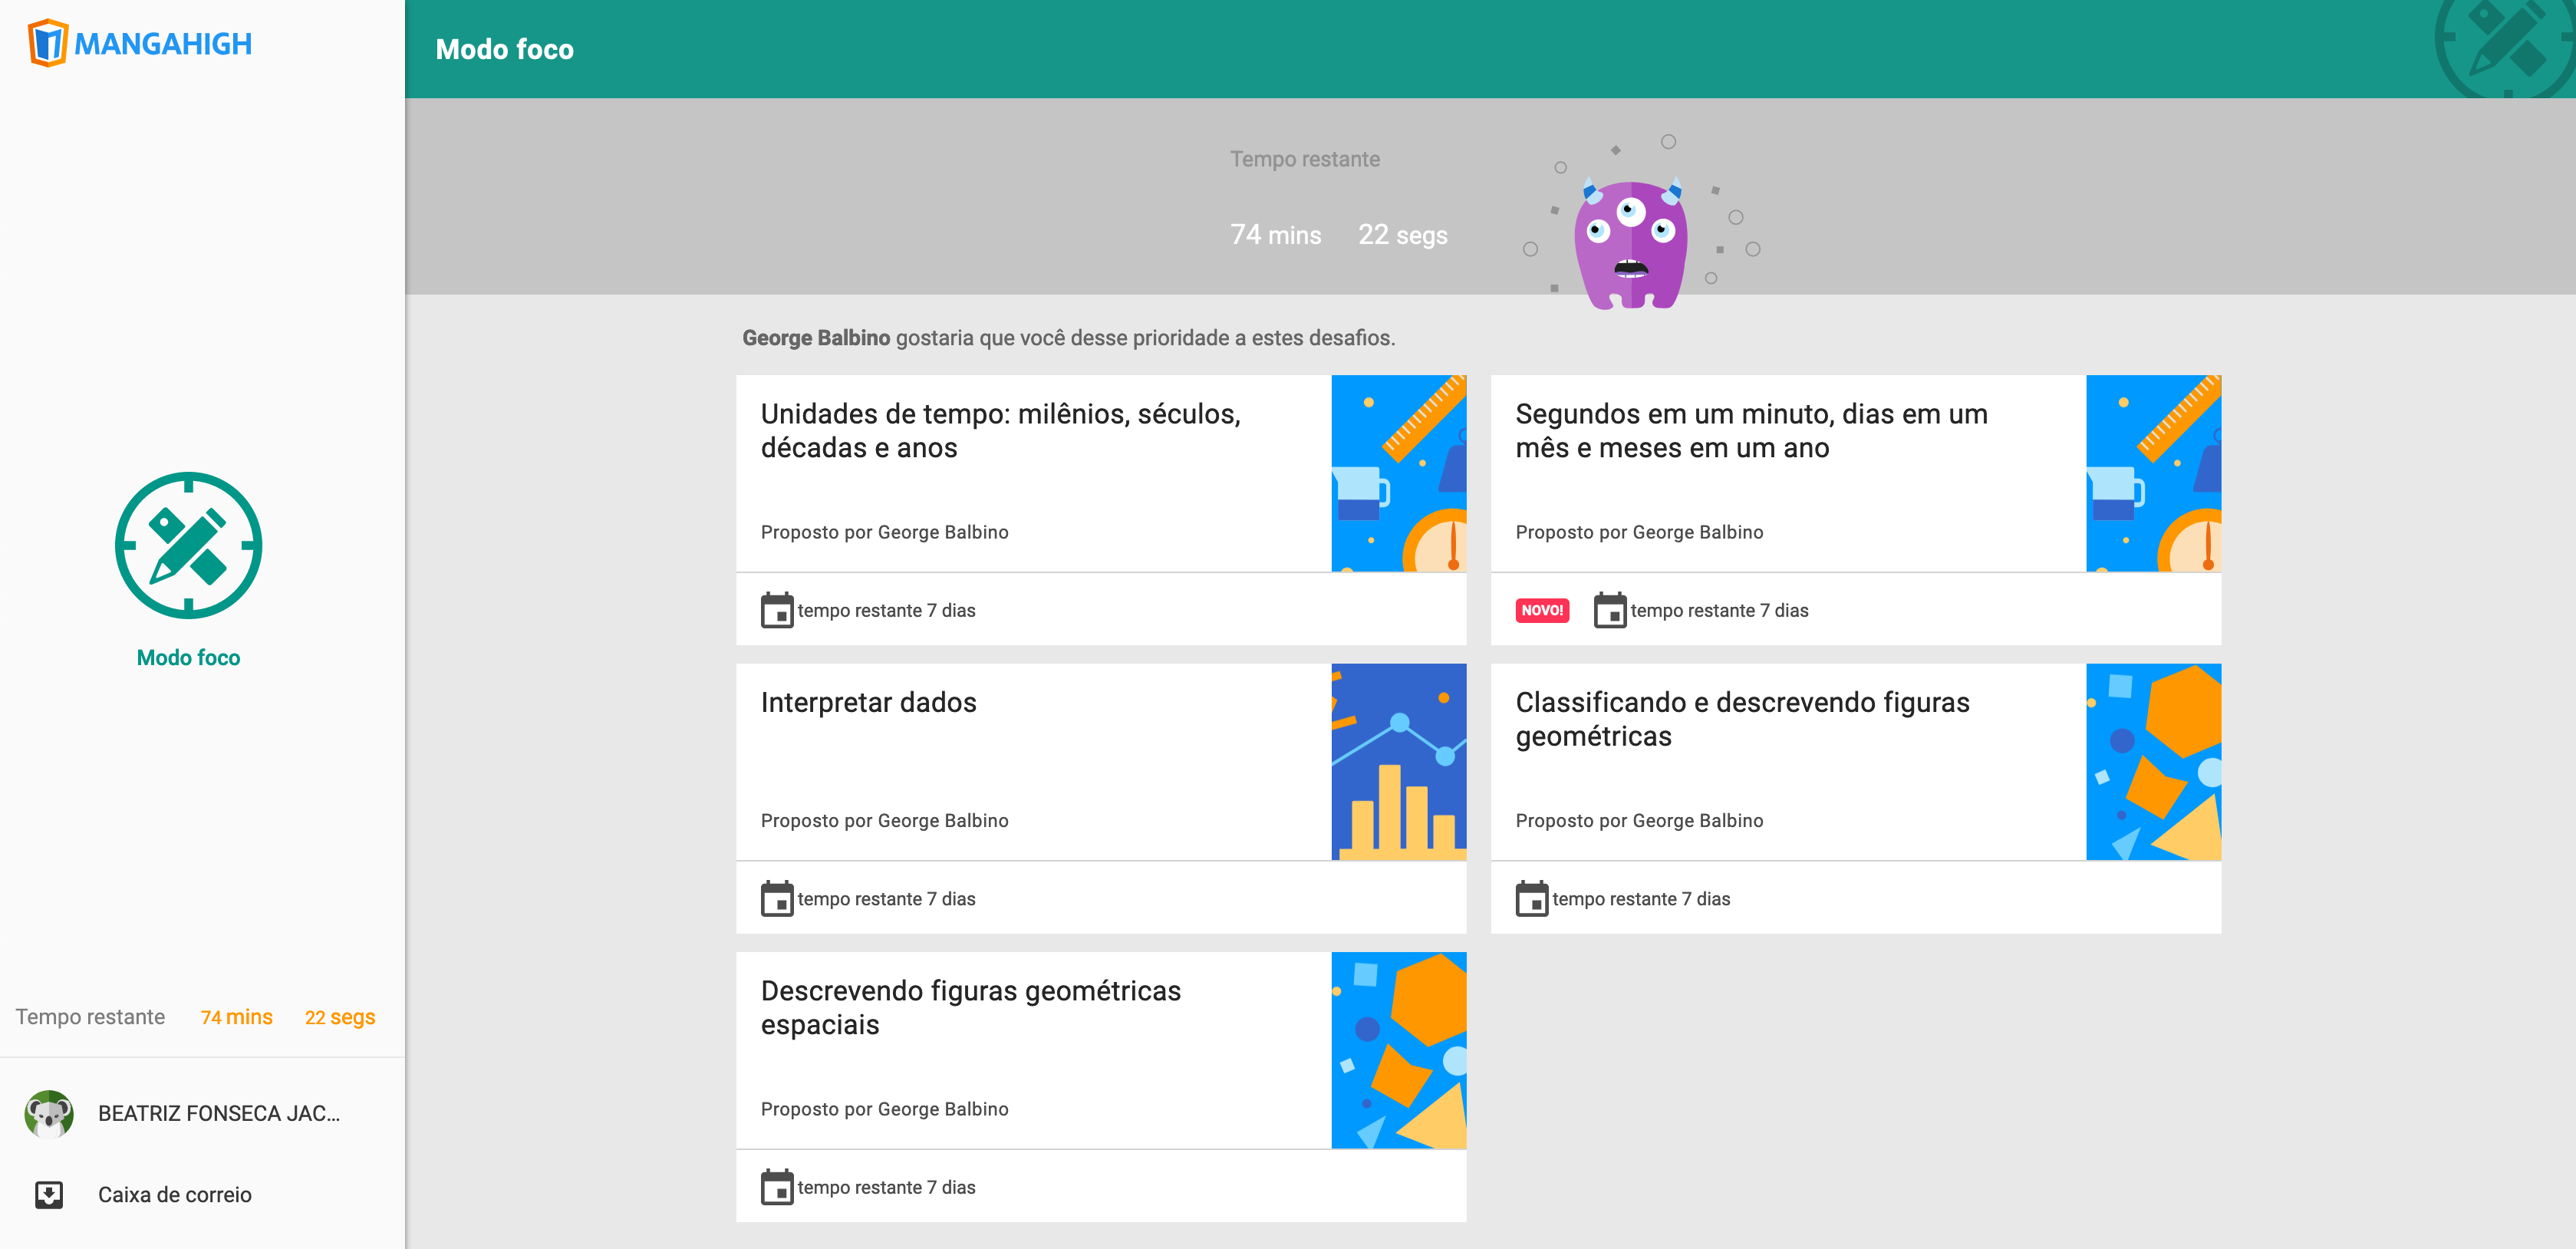Open BEATRIZ FONSECA JAC... profile name
The image size is (2576, 1249).
219,1113
